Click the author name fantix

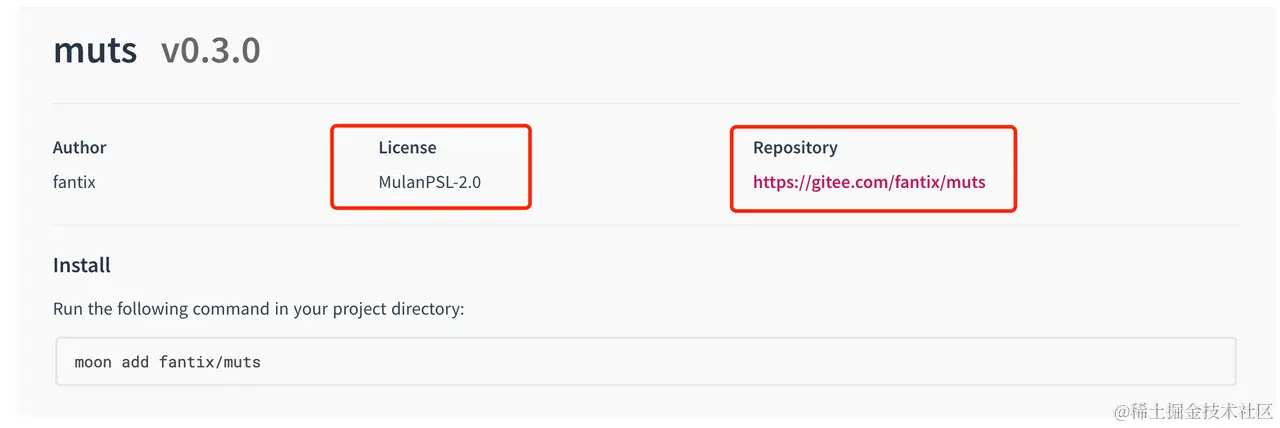(74, 182)
